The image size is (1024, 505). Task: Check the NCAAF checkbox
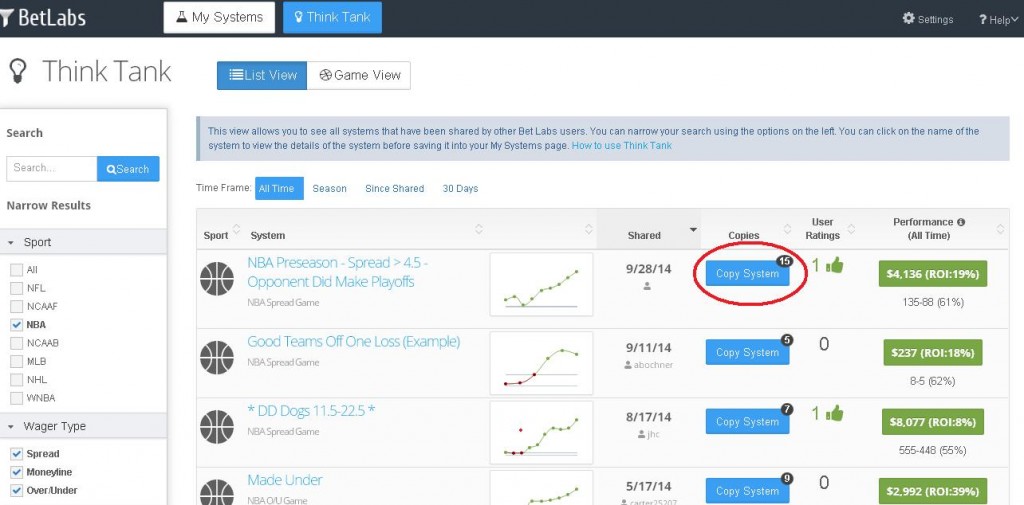pyautogui.click(x=16, y=306)
